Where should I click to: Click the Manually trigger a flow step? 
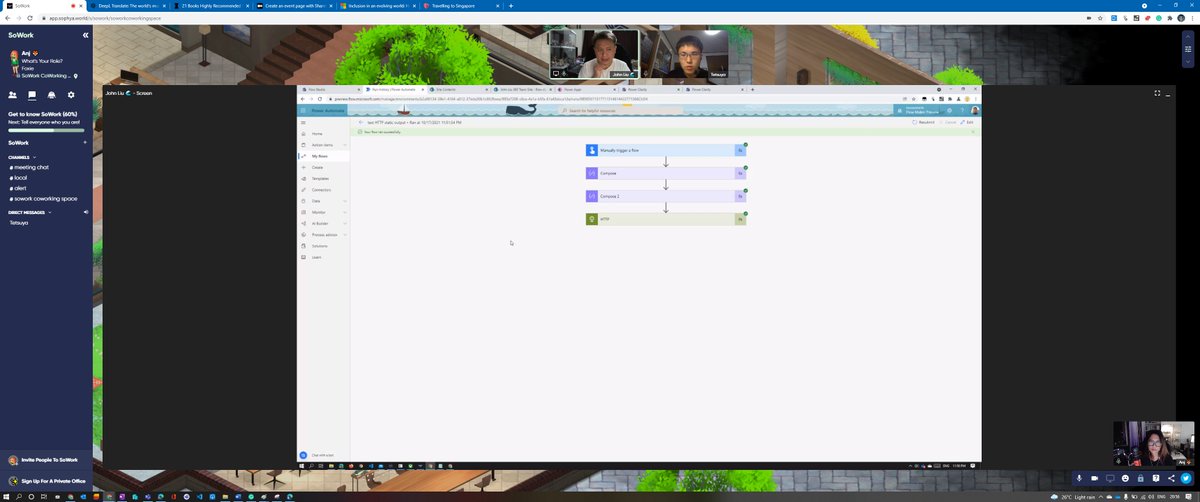pos(666,150)
